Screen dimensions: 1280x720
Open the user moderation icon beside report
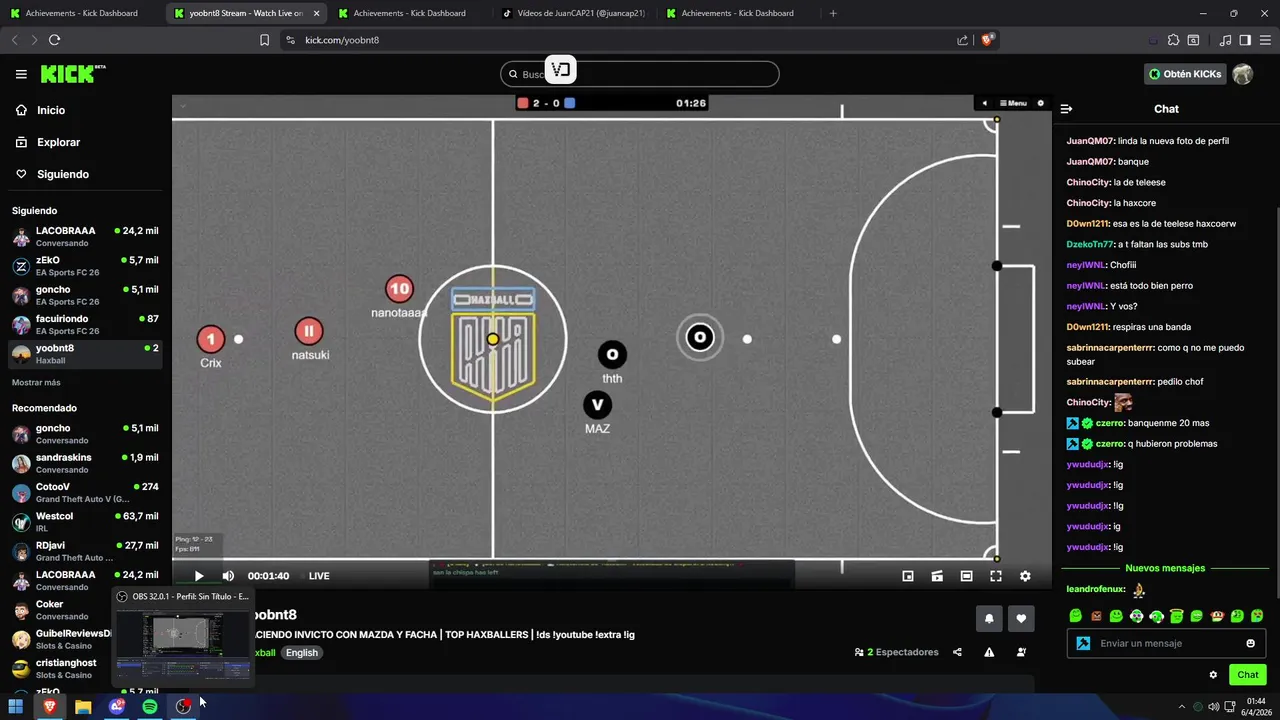(x=1021, y=652)
